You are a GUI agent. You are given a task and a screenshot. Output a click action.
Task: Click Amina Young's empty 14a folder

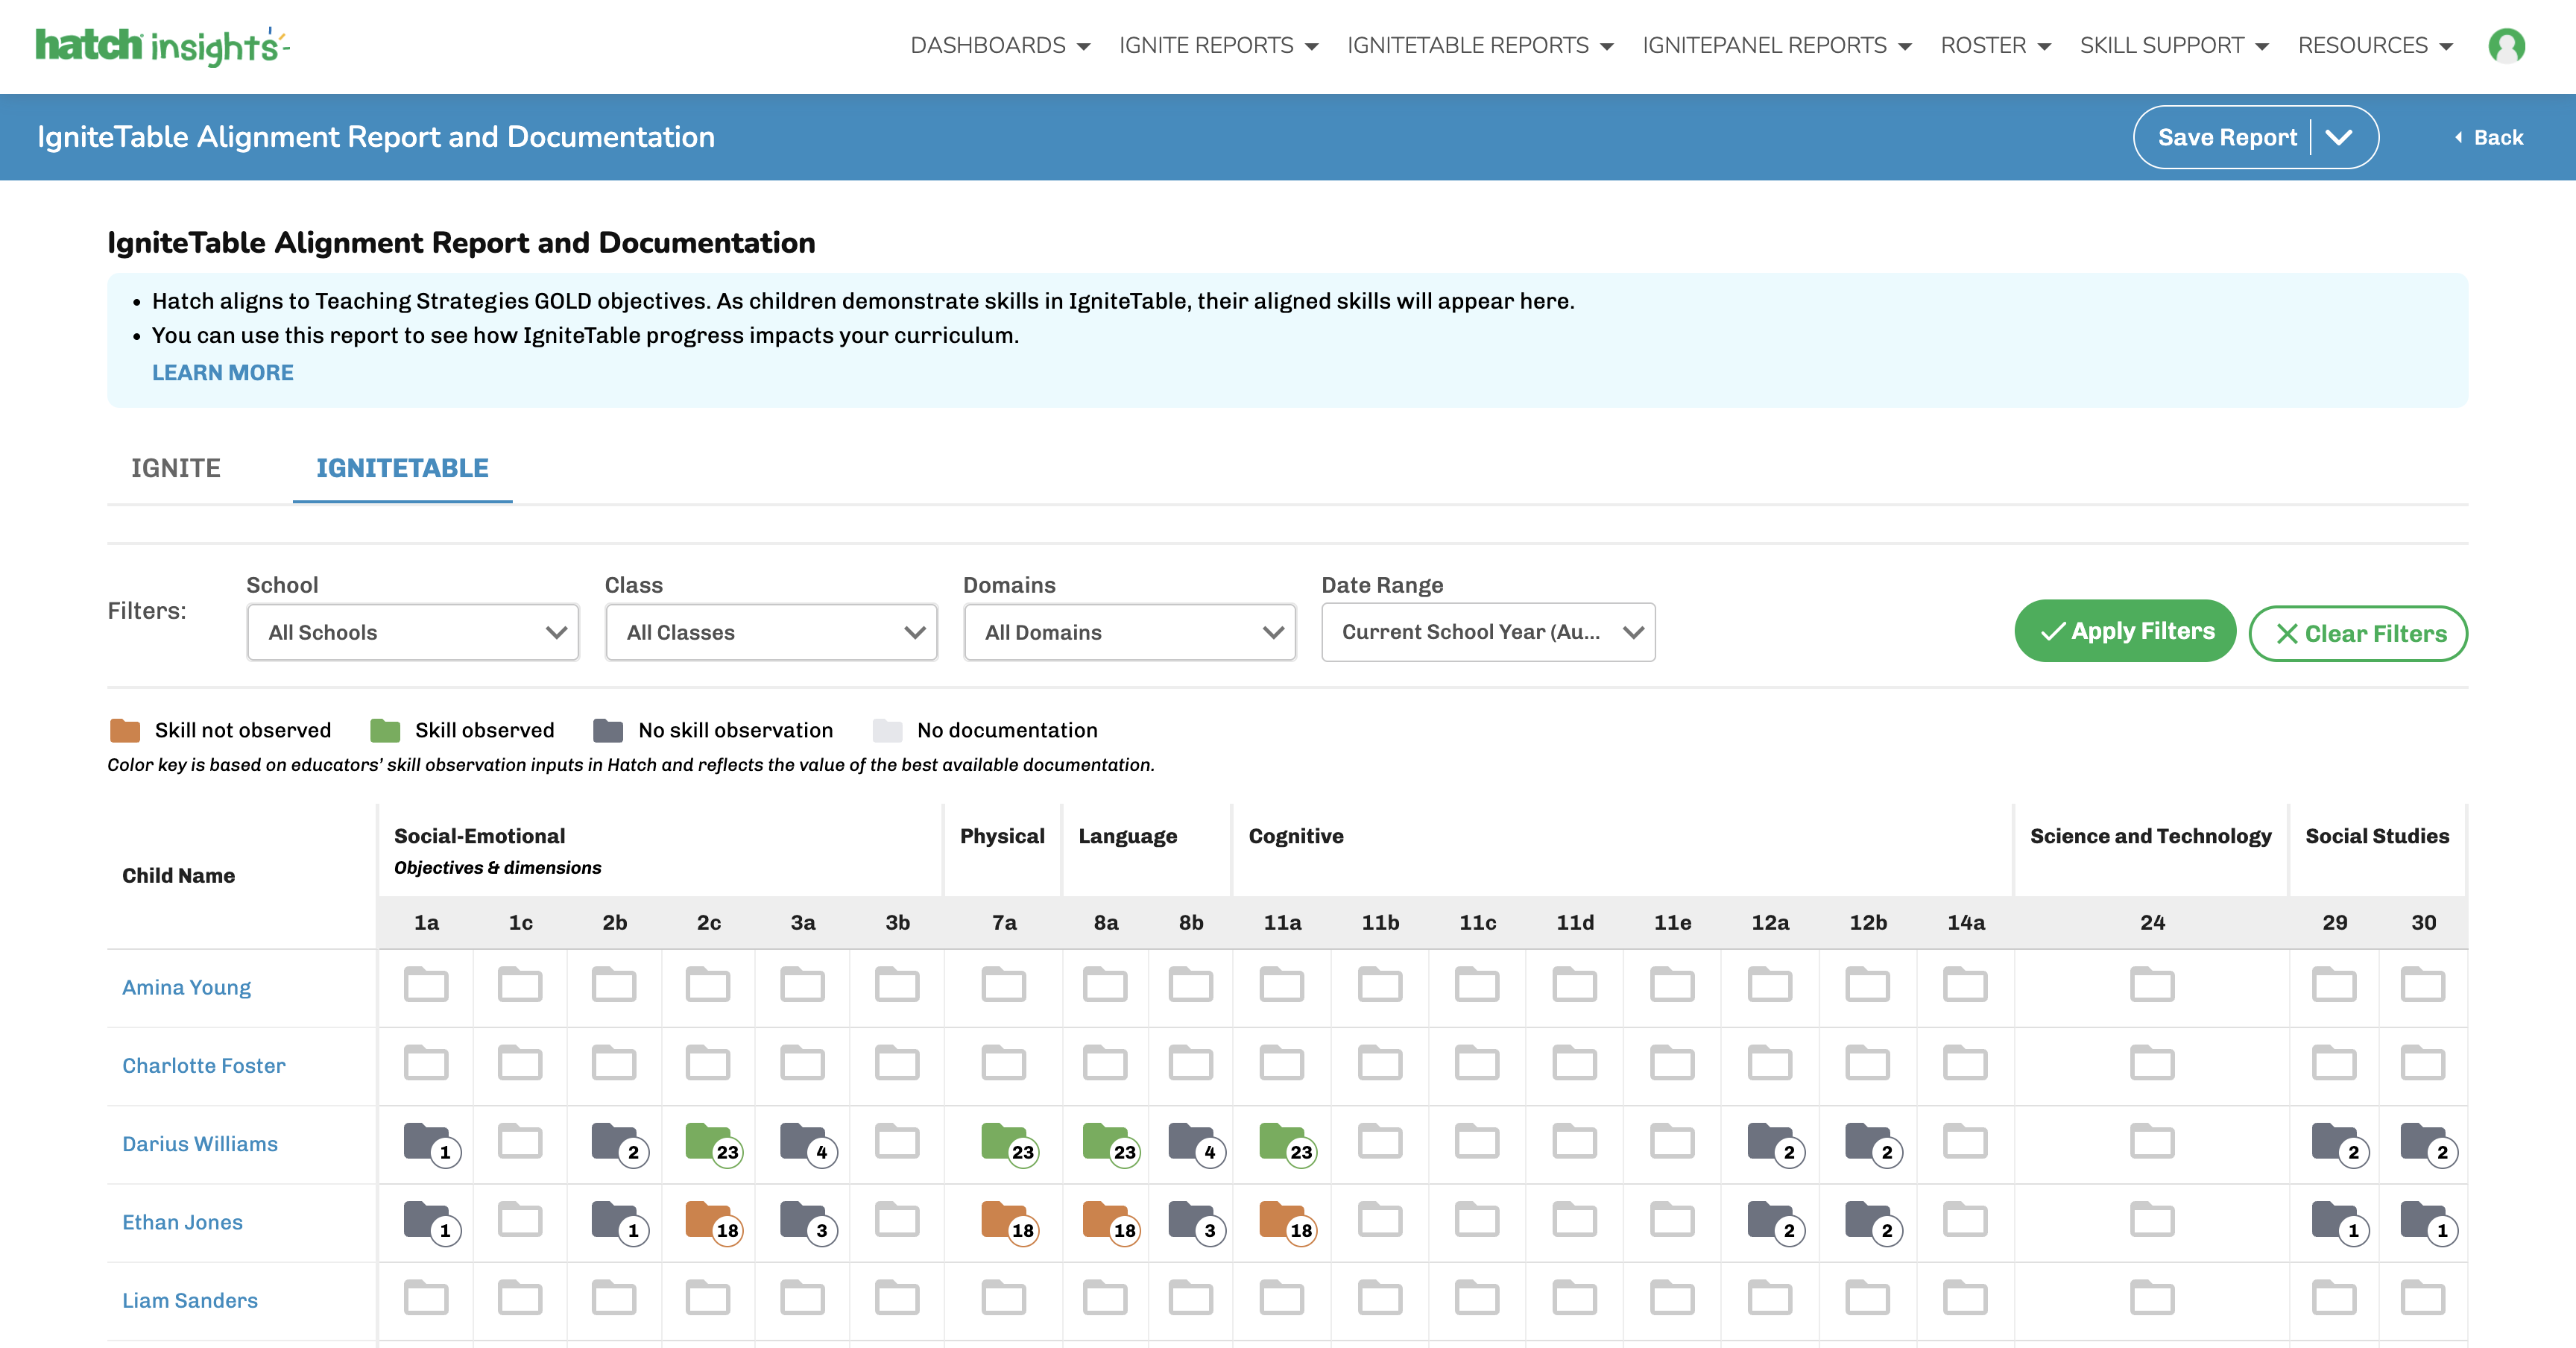tap(1965, 984)
